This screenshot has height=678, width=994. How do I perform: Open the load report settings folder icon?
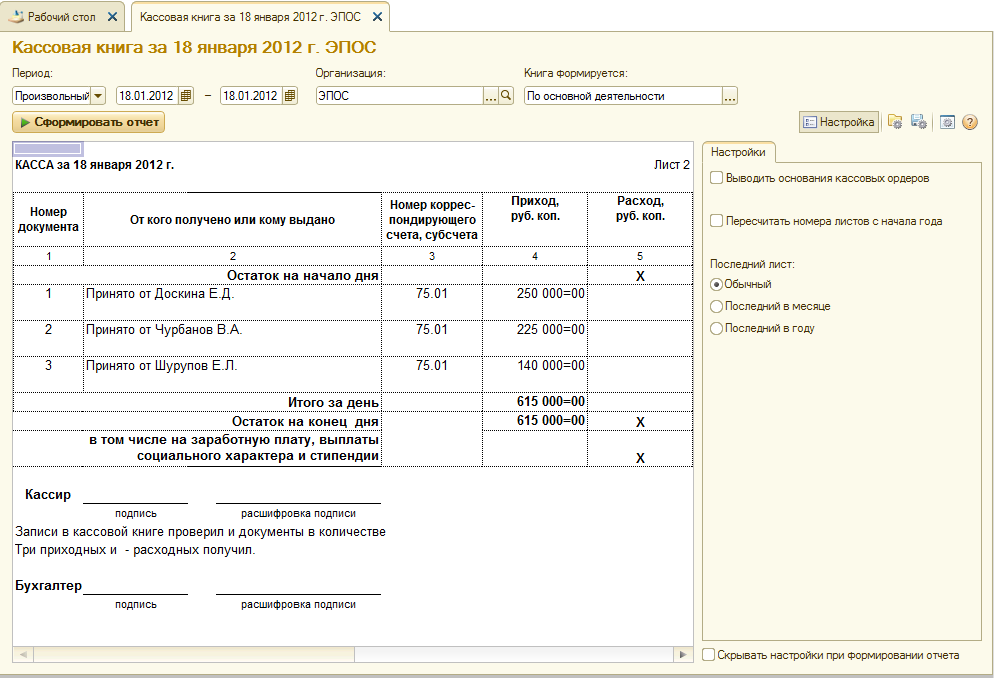tap(895, 122)
